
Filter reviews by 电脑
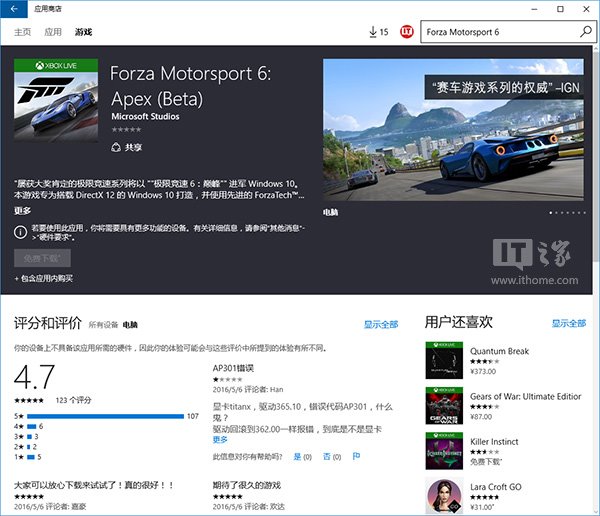coord(130,325)
